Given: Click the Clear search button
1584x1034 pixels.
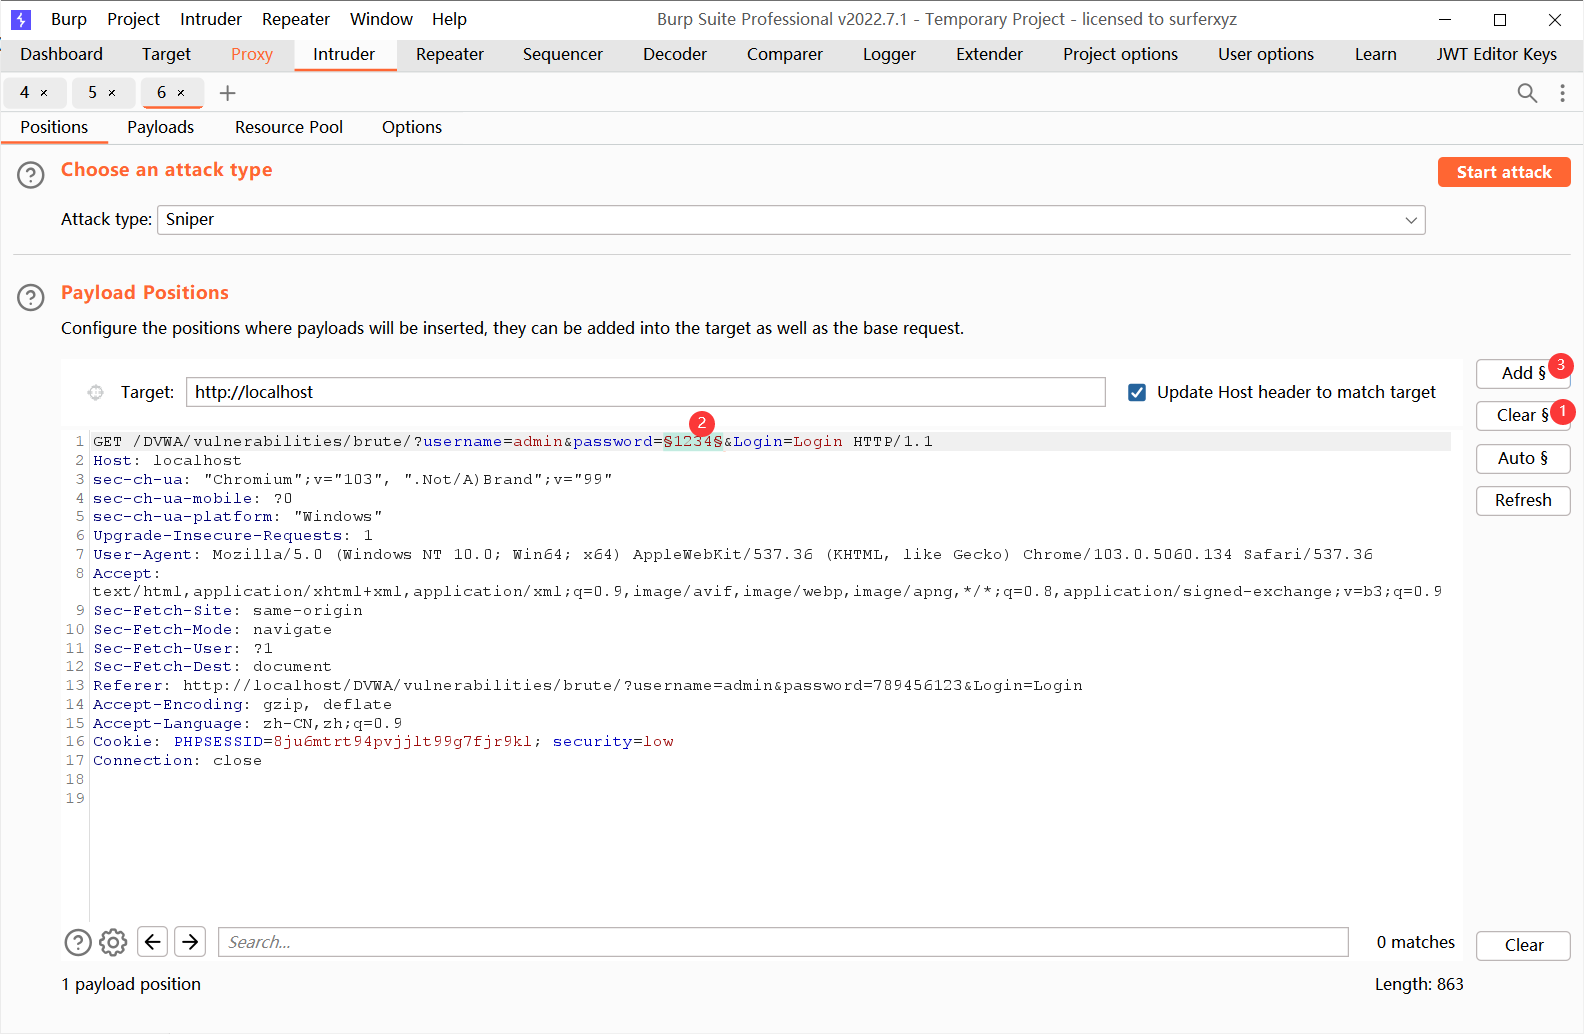Looking at the screenshot, I should coord(1523,946).
